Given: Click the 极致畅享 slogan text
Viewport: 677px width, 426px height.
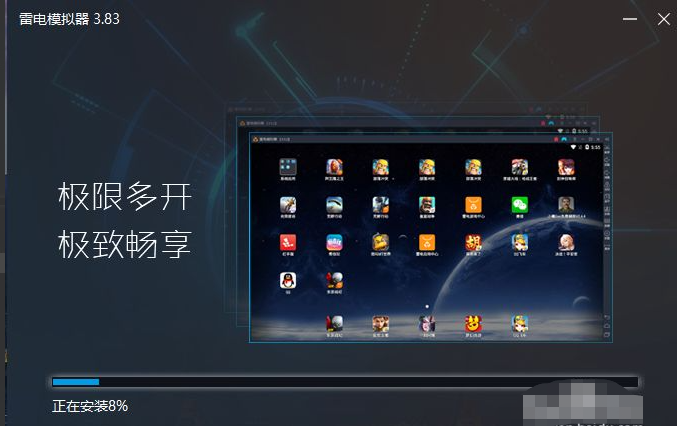Looking at the screenshot, I should click(x=124, y=243).
